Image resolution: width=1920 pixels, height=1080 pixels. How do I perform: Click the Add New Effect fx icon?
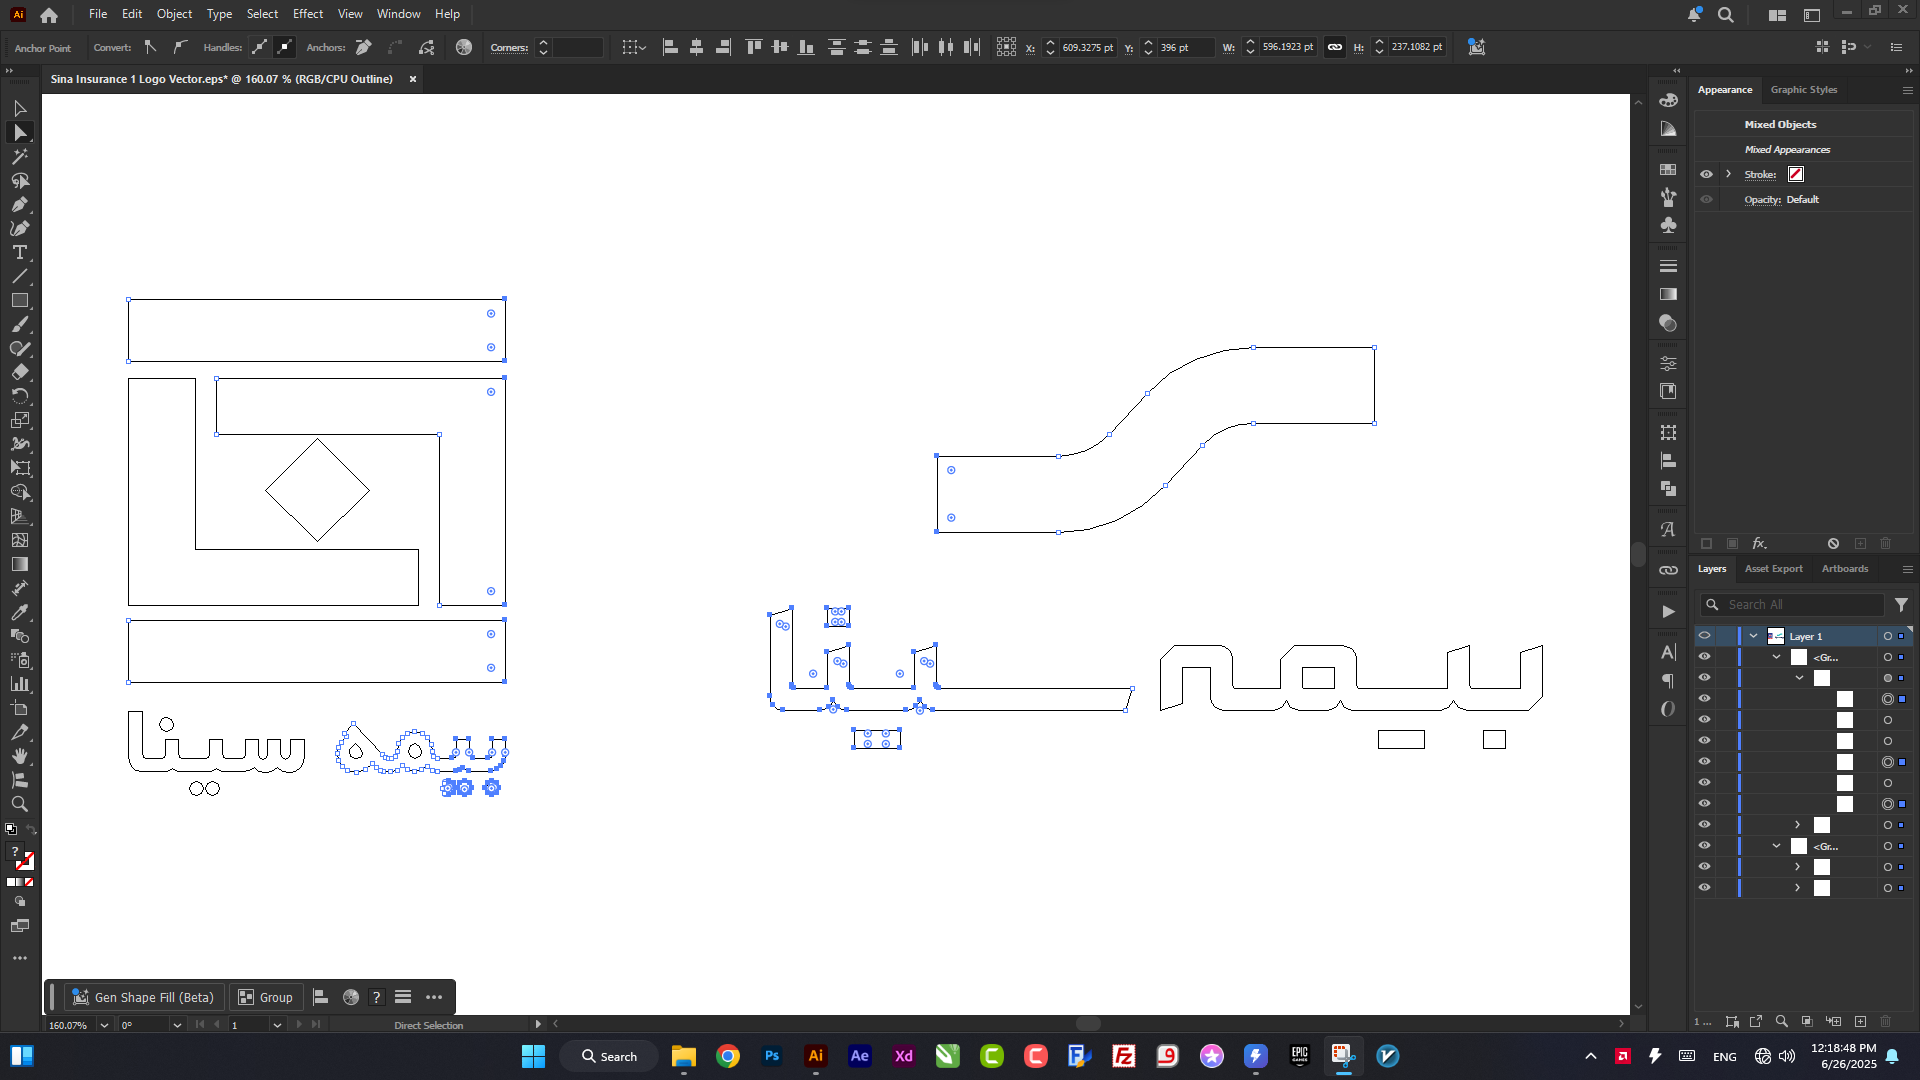1759,543
